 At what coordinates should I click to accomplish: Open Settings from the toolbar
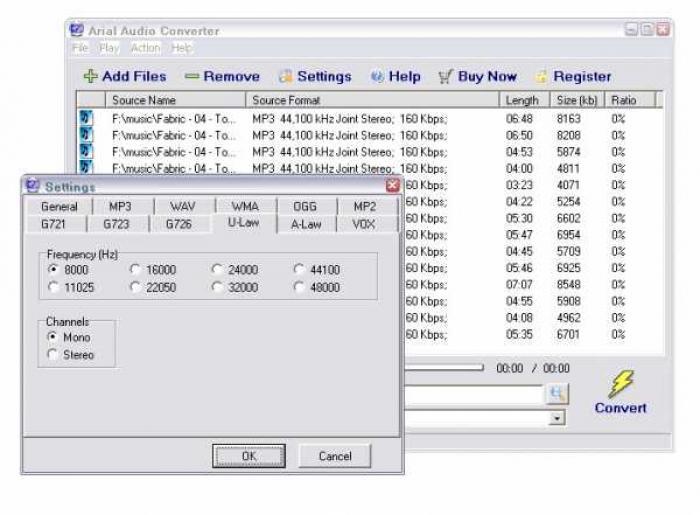coord(286,77)
